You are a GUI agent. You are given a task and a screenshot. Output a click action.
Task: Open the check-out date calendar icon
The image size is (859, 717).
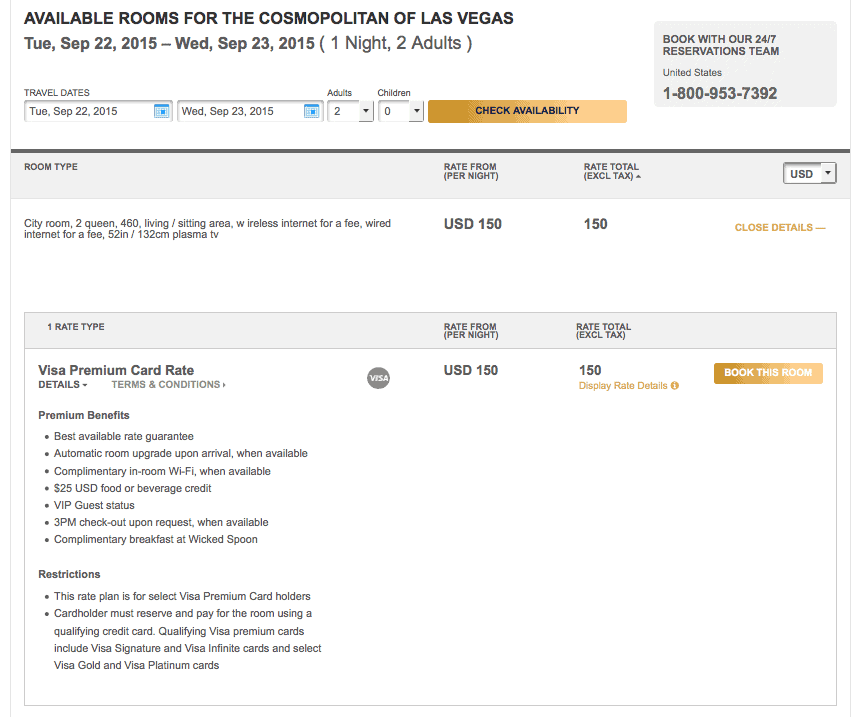click(x=312, y=111)
